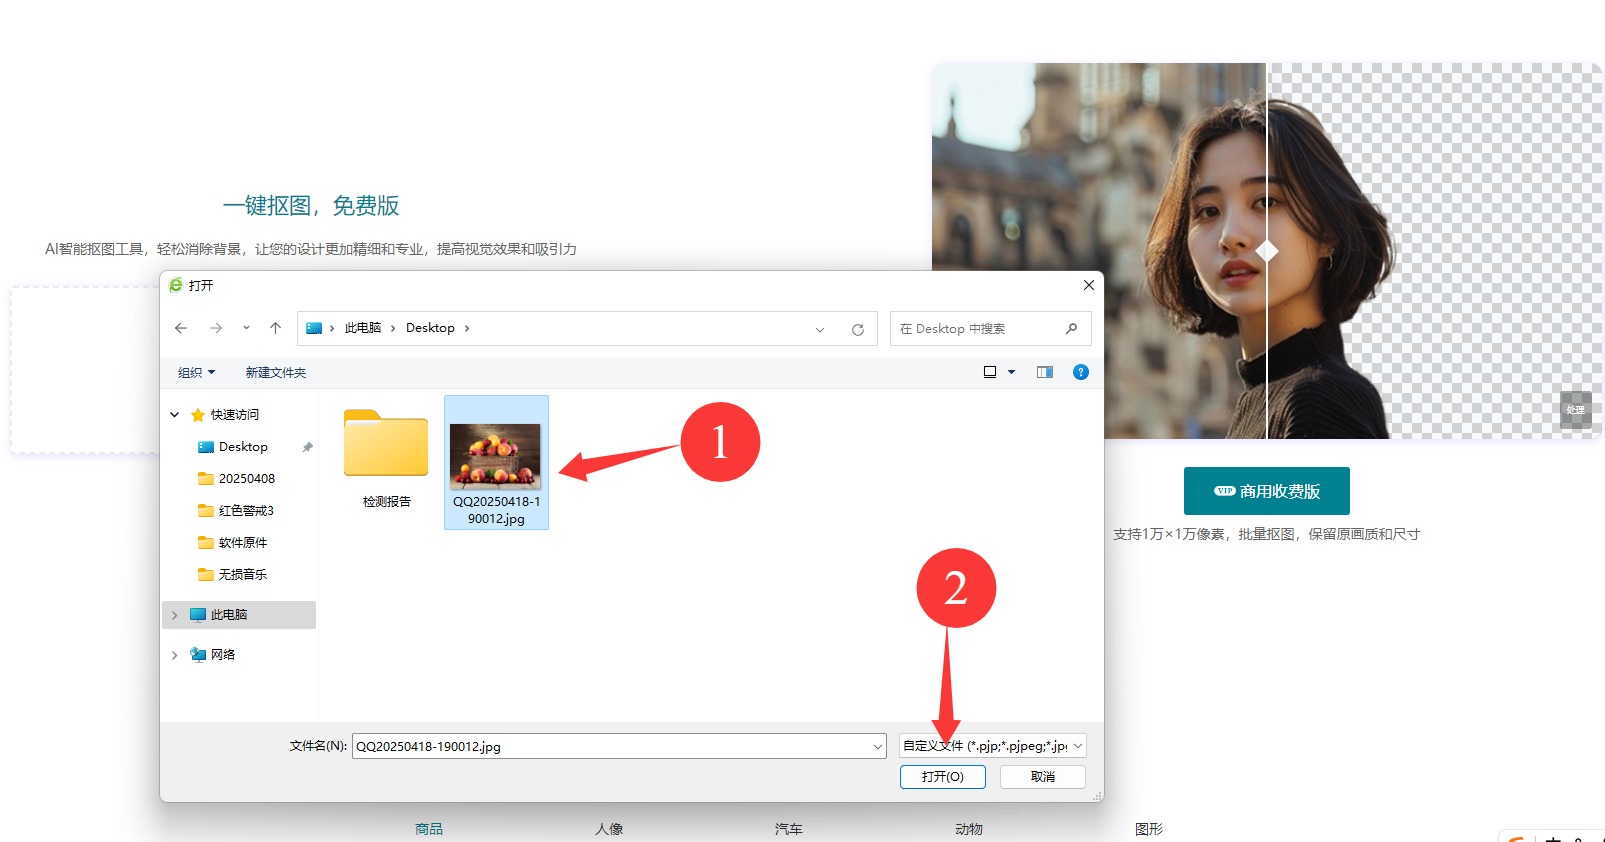This screenshot has height=842, width=1605.
Task: Click the change view layout icon
Action: [990, 372]
